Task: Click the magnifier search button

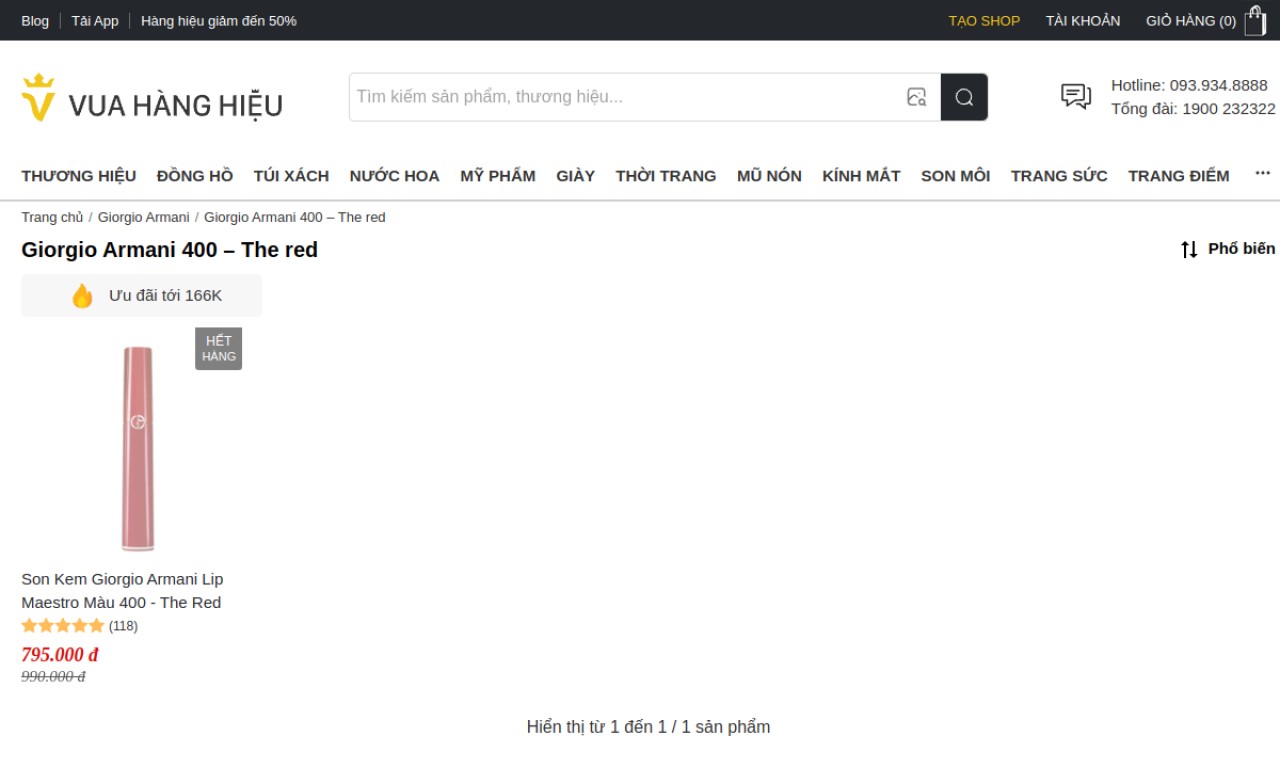Action: [x=964, y=97]
